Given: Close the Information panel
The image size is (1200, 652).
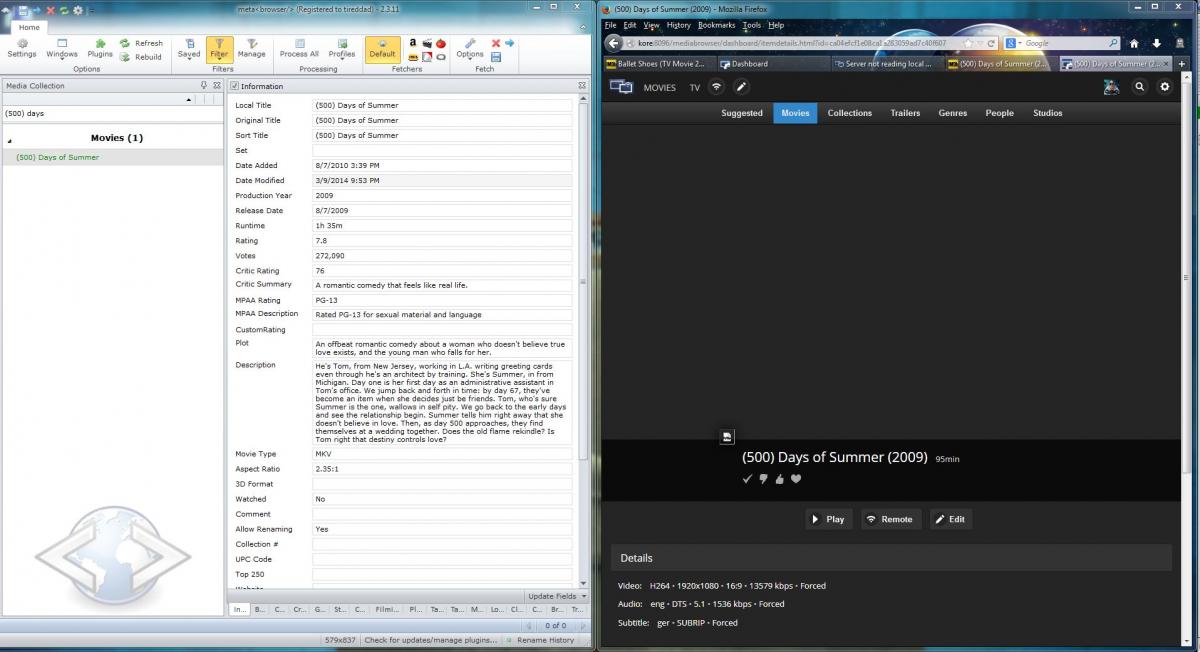Looking at the screenshot, I should (x=583, y=86).
